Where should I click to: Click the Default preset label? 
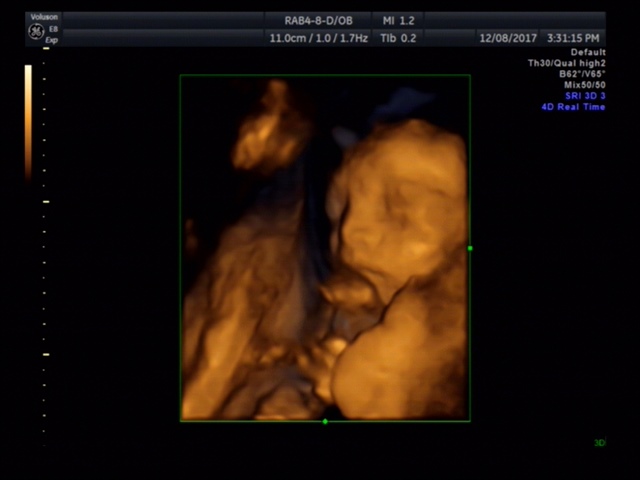[587, 52]
